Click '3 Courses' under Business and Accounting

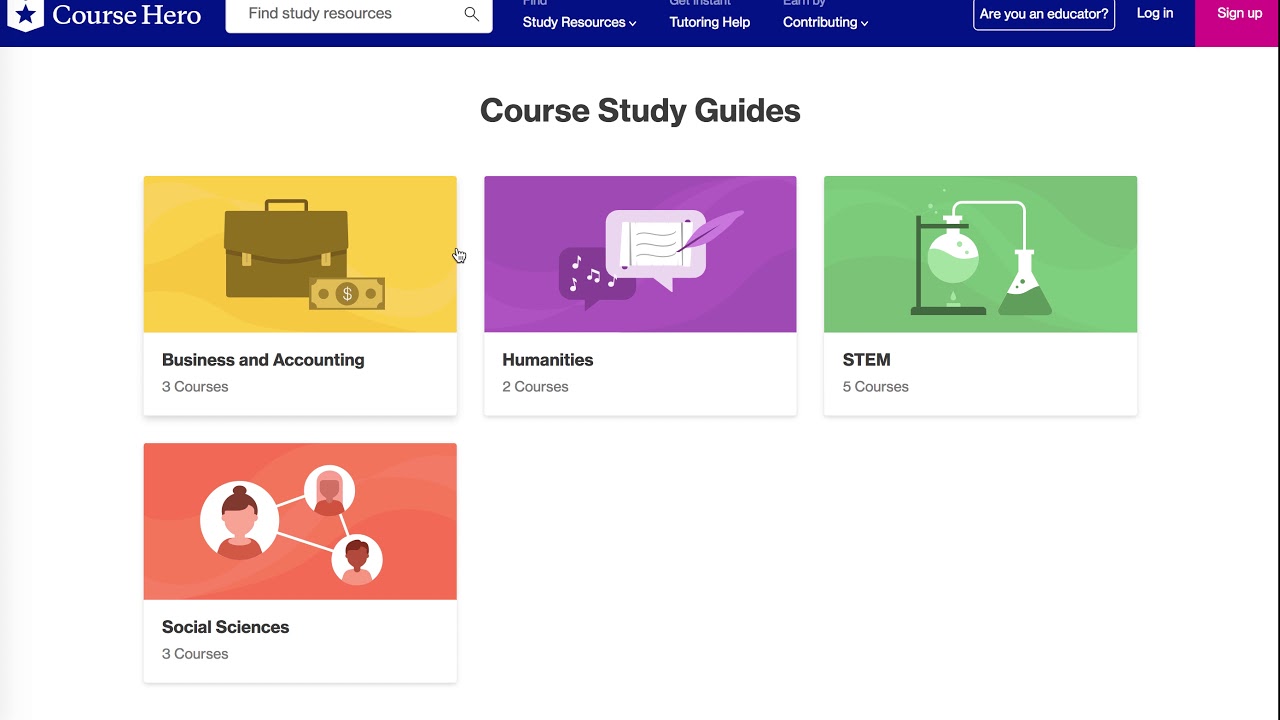195,387
